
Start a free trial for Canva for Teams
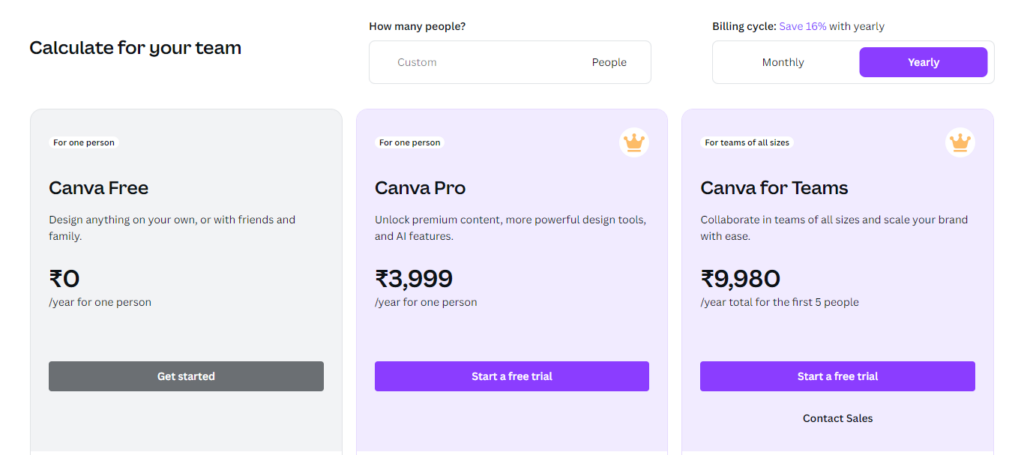[x=837, y=376]
